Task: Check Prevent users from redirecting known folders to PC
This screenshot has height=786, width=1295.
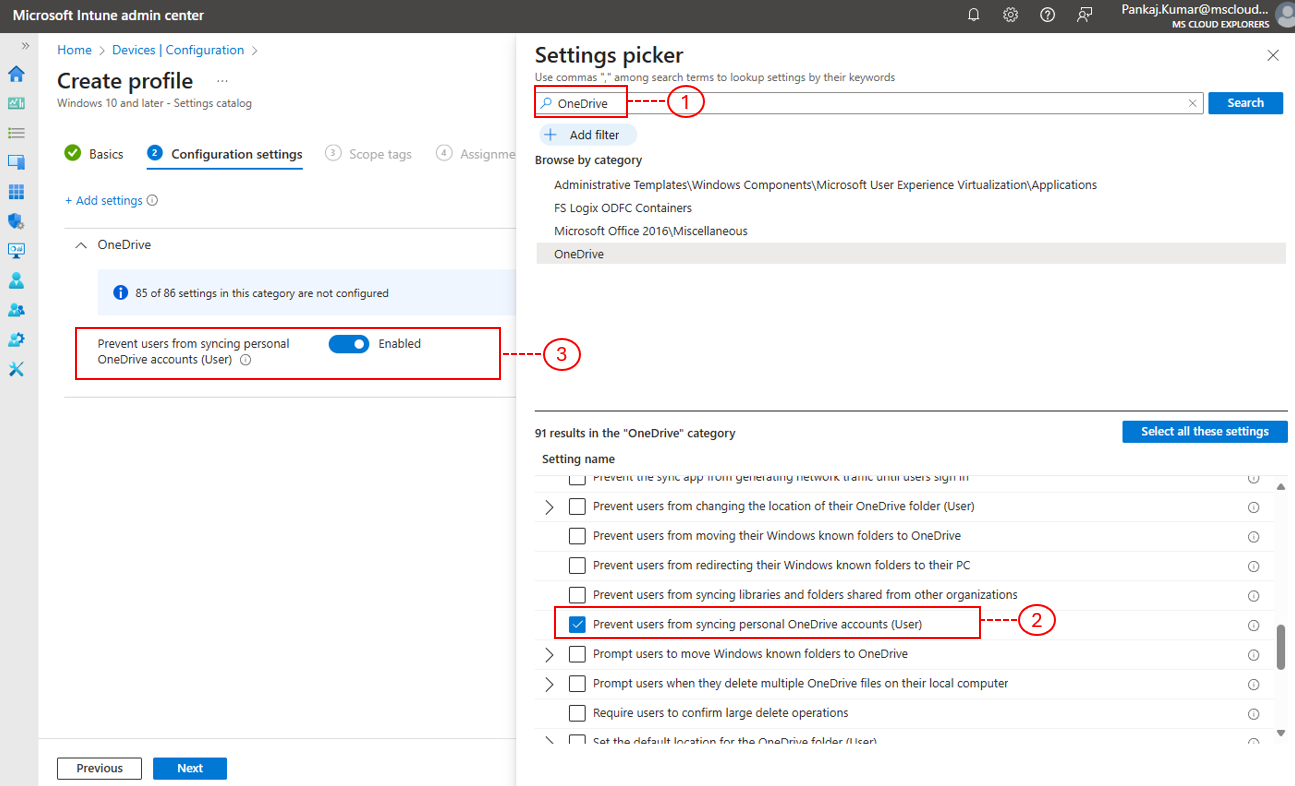Action: tap(577, 565)
